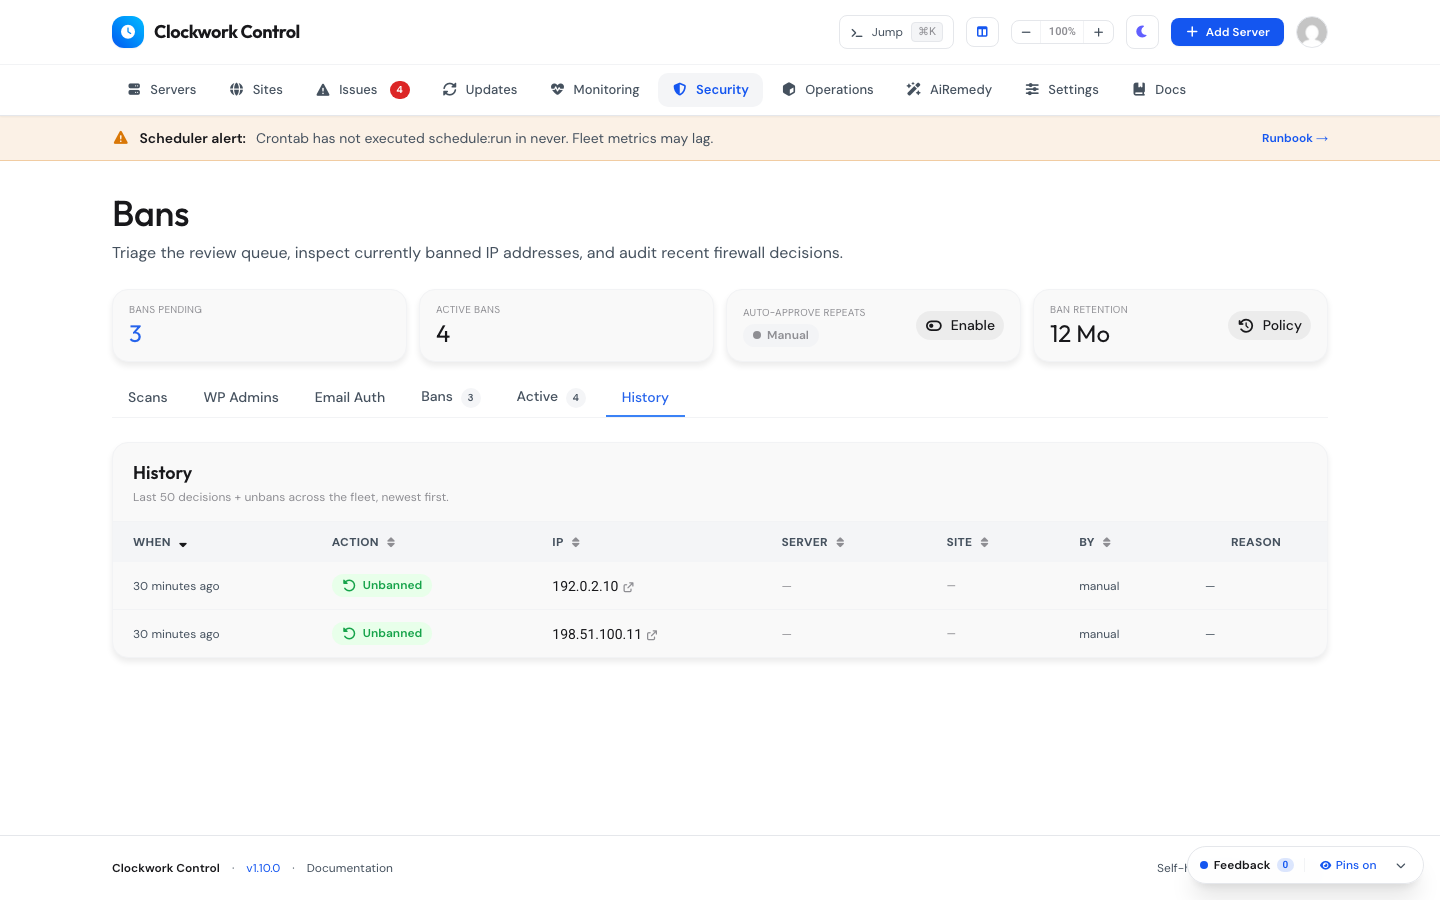This screenshot has width=1440, height=900.
Task: Switch to the WP Admins tab
Action: [x=241, y=397]
